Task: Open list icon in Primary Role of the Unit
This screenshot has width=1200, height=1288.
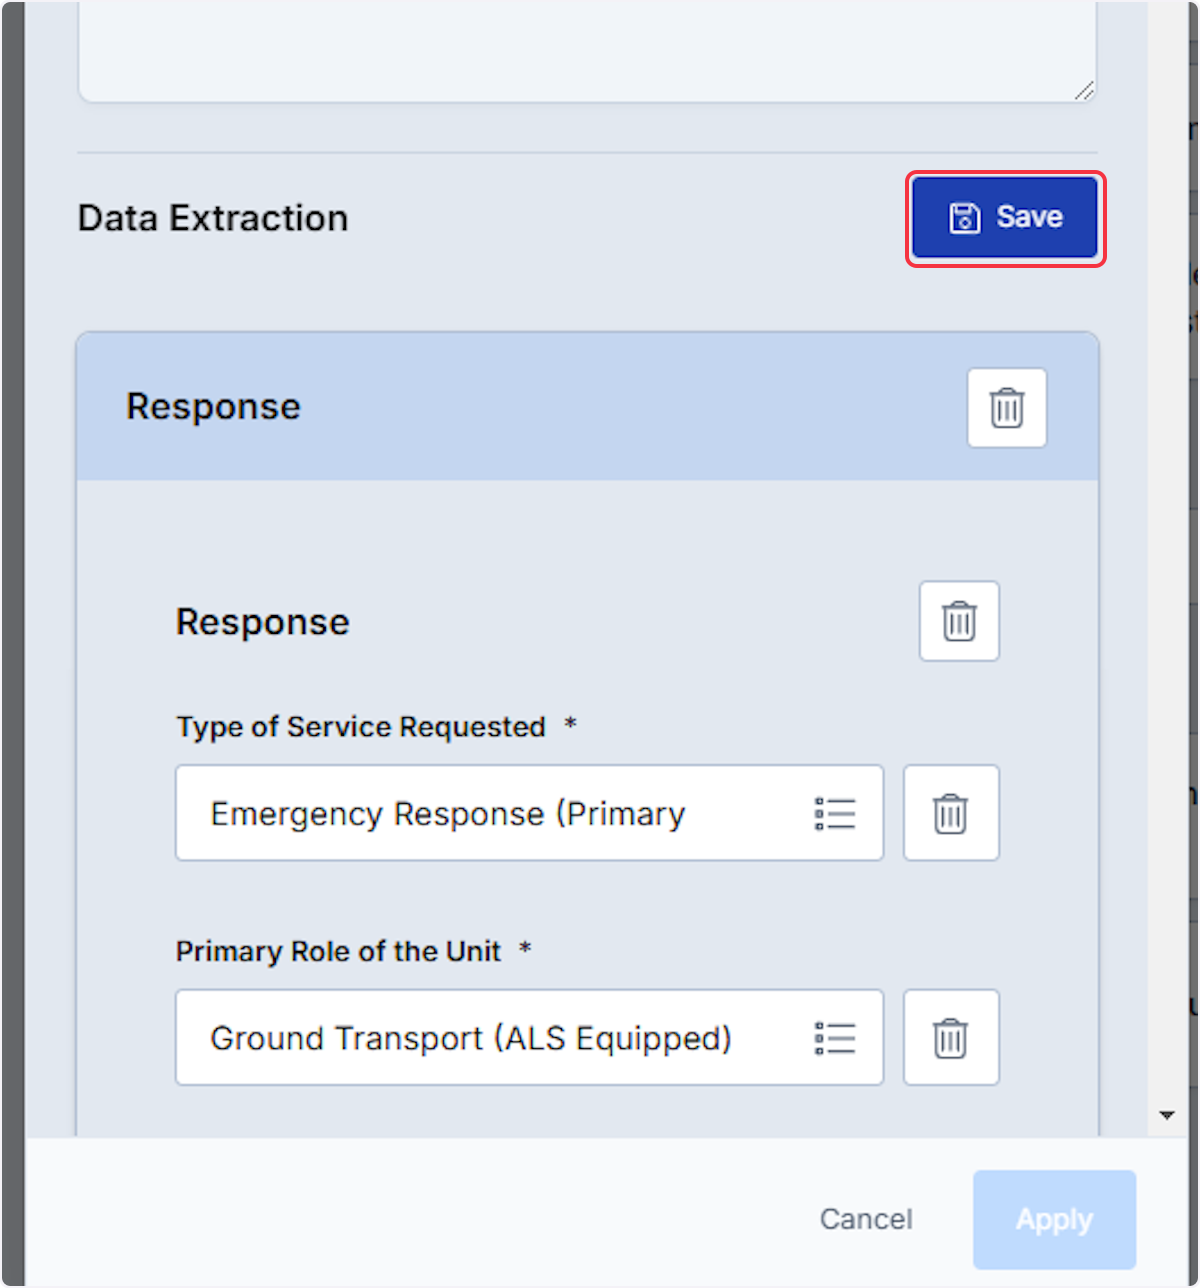Action: tap(835, 1037)
